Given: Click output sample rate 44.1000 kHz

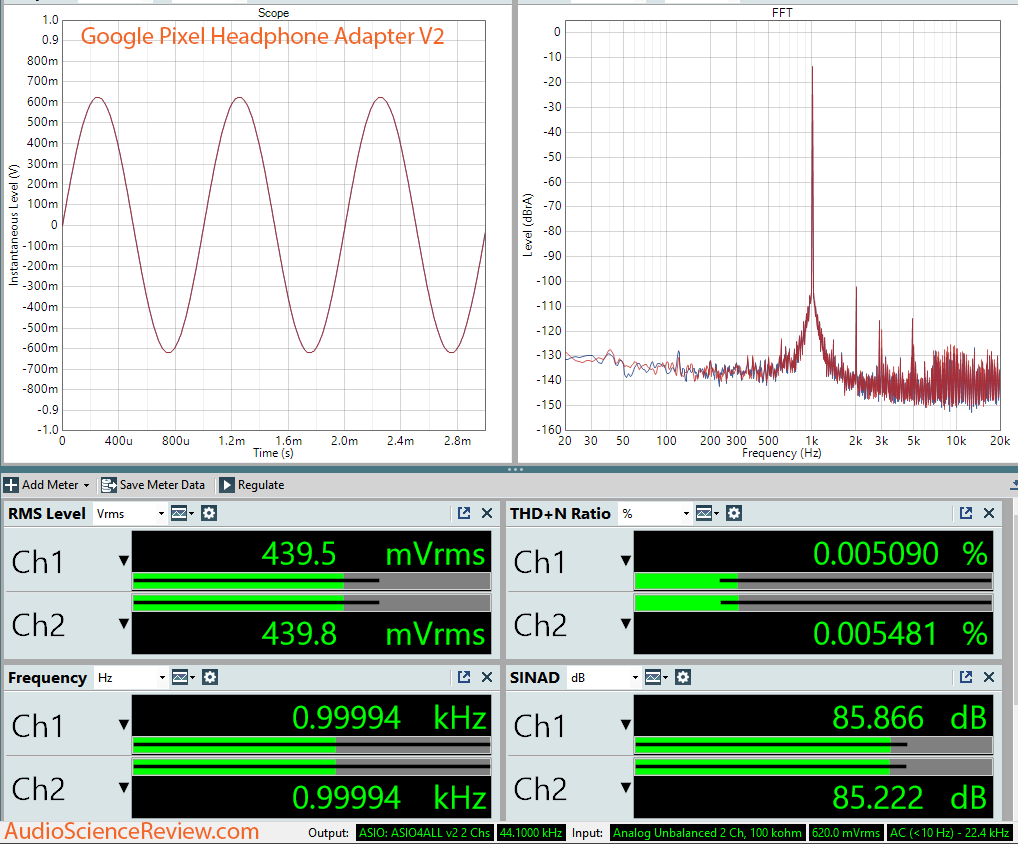Looking at the screenshot, I should click(531, 833).
